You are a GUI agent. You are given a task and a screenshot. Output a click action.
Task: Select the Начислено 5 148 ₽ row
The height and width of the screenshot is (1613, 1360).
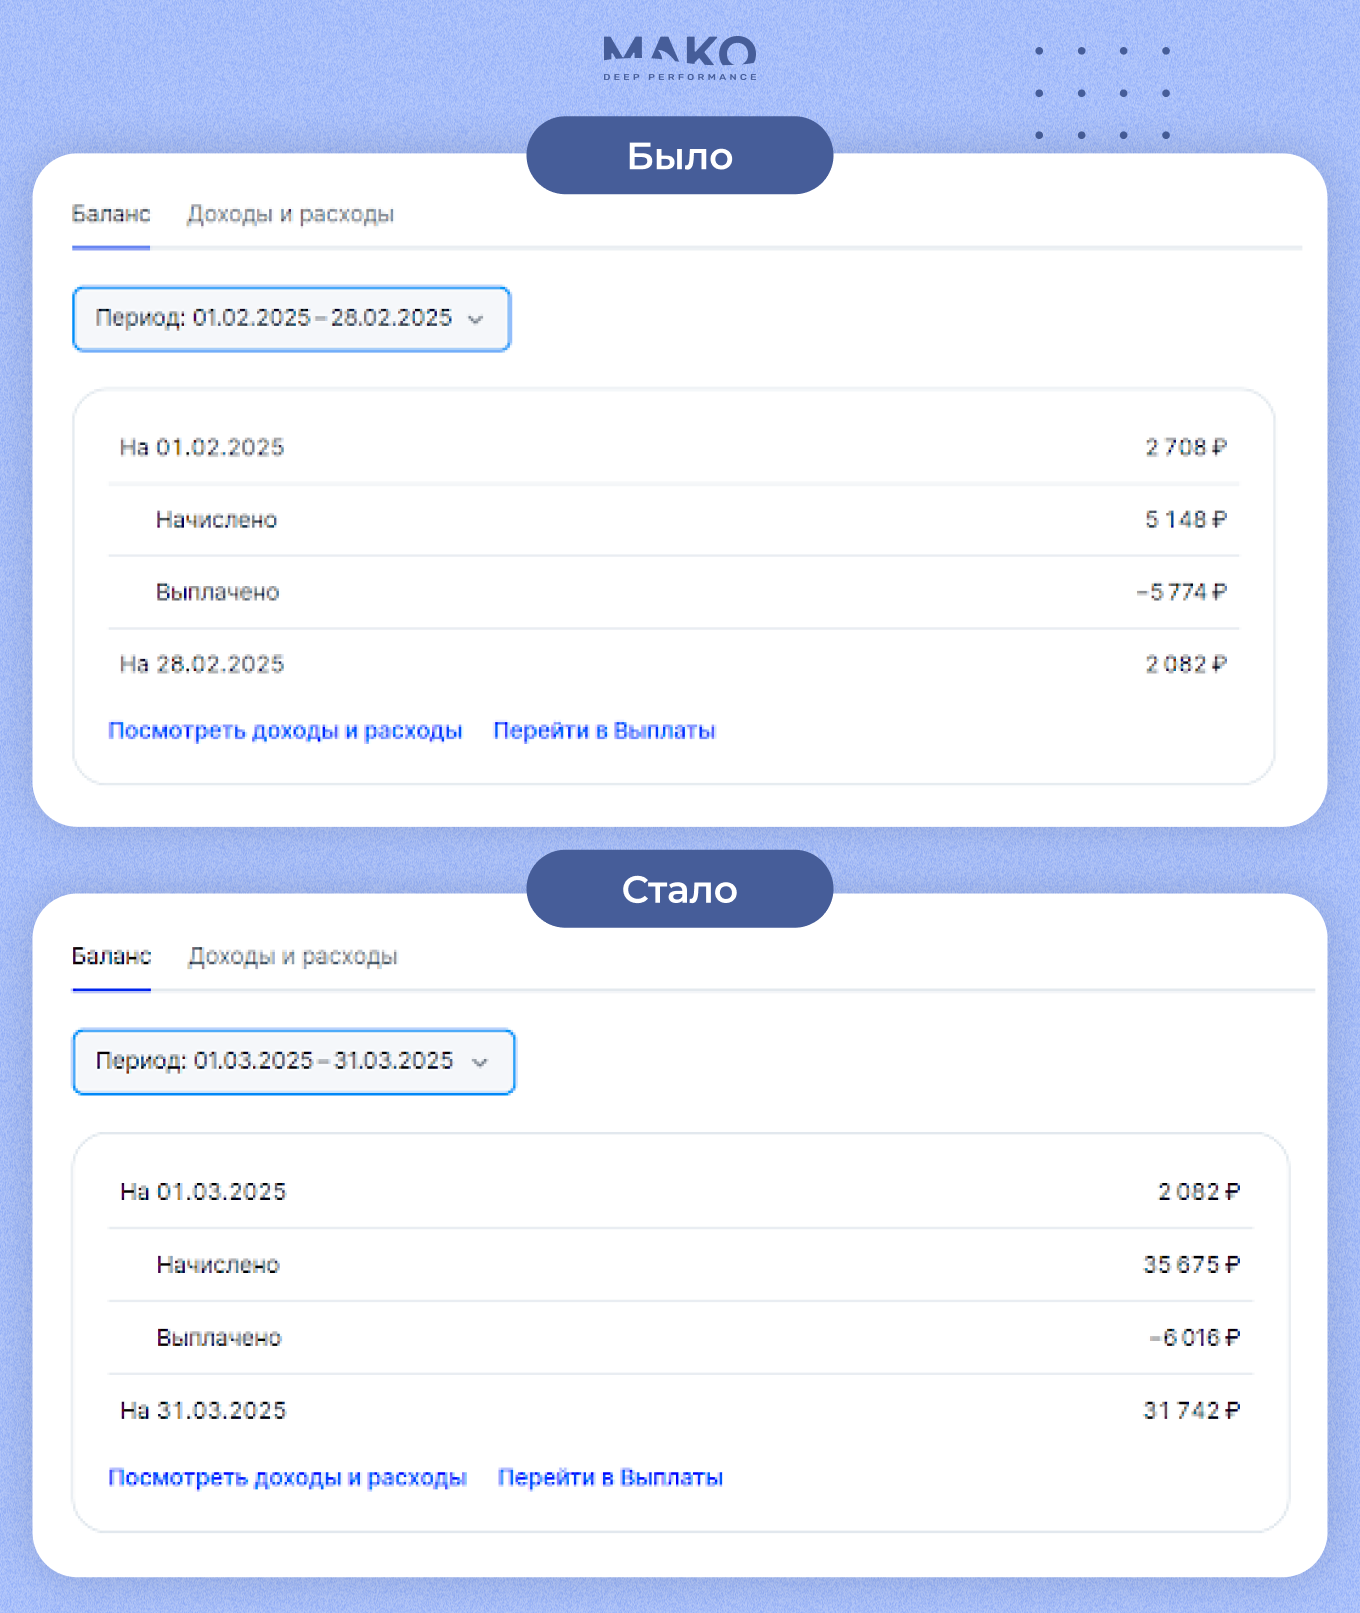pyautogui.click(x=674, y=520)
